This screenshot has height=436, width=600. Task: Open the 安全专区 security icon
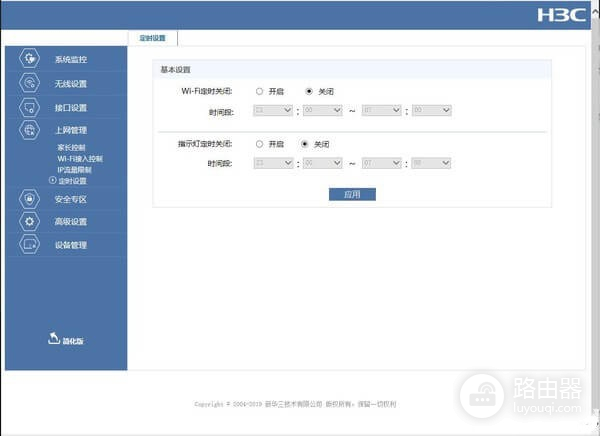click(x=30, y=198)
